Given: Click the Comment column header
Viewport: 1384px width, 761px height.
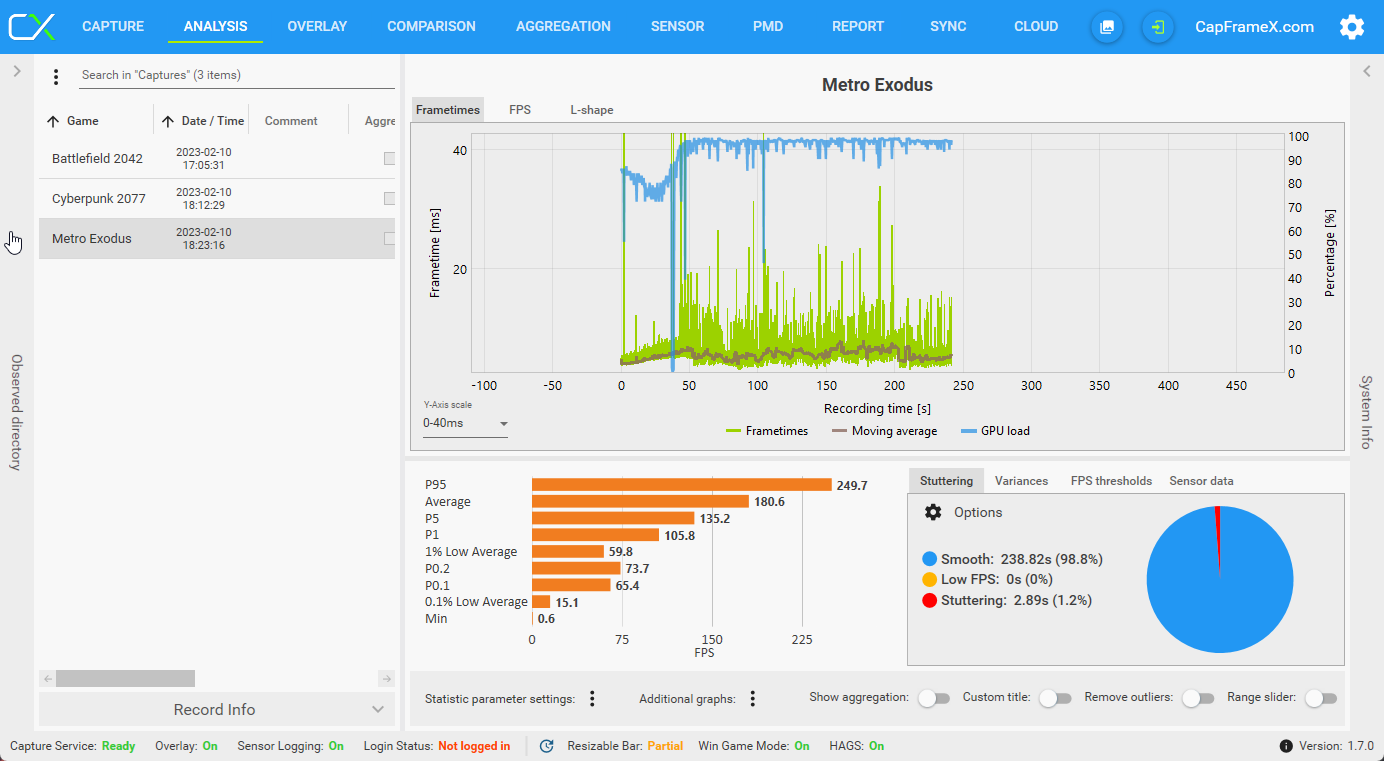Looking at the screenshot, I should [x=291, y=121].
